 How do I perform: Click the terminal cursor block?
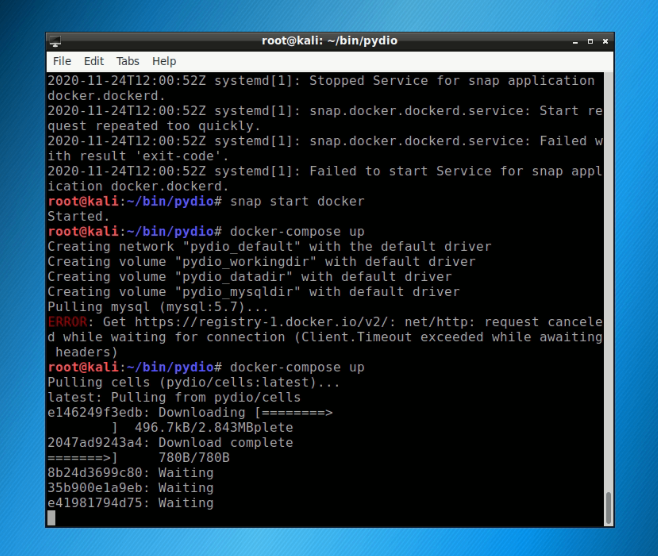[51, 518]
